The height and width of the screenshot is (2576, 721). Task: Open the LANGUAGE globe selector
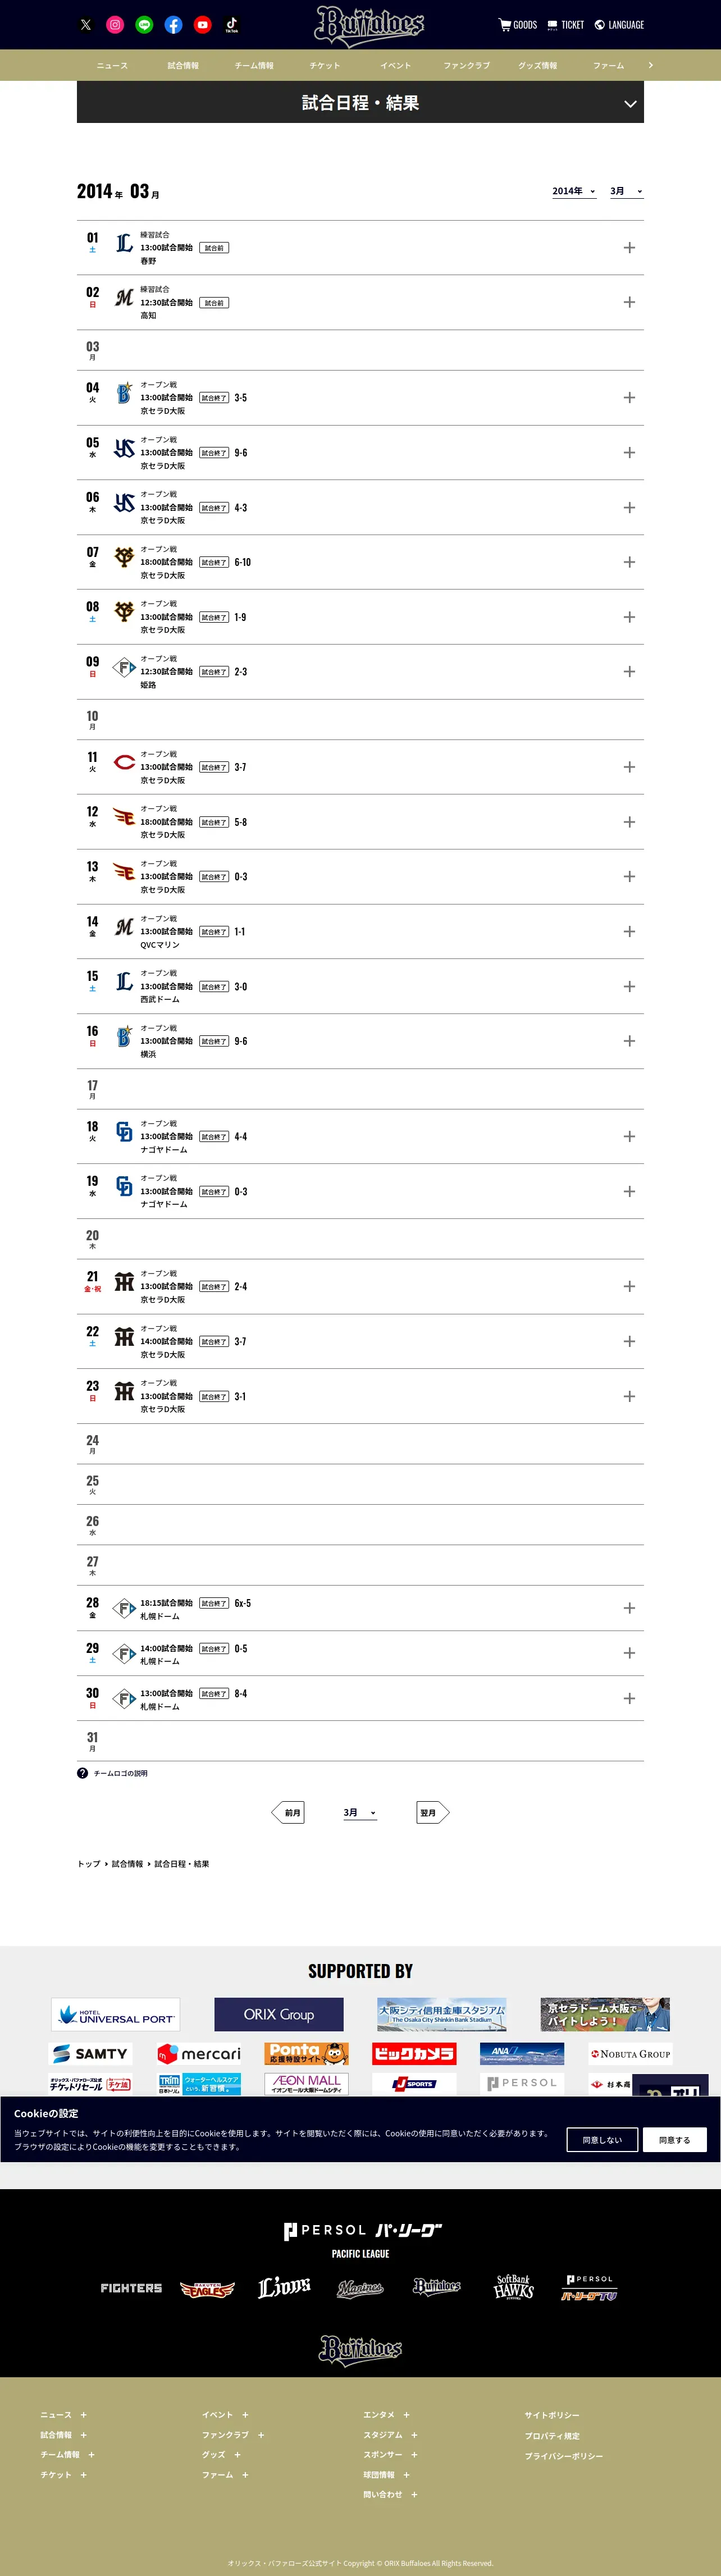(x=619, y=25)
